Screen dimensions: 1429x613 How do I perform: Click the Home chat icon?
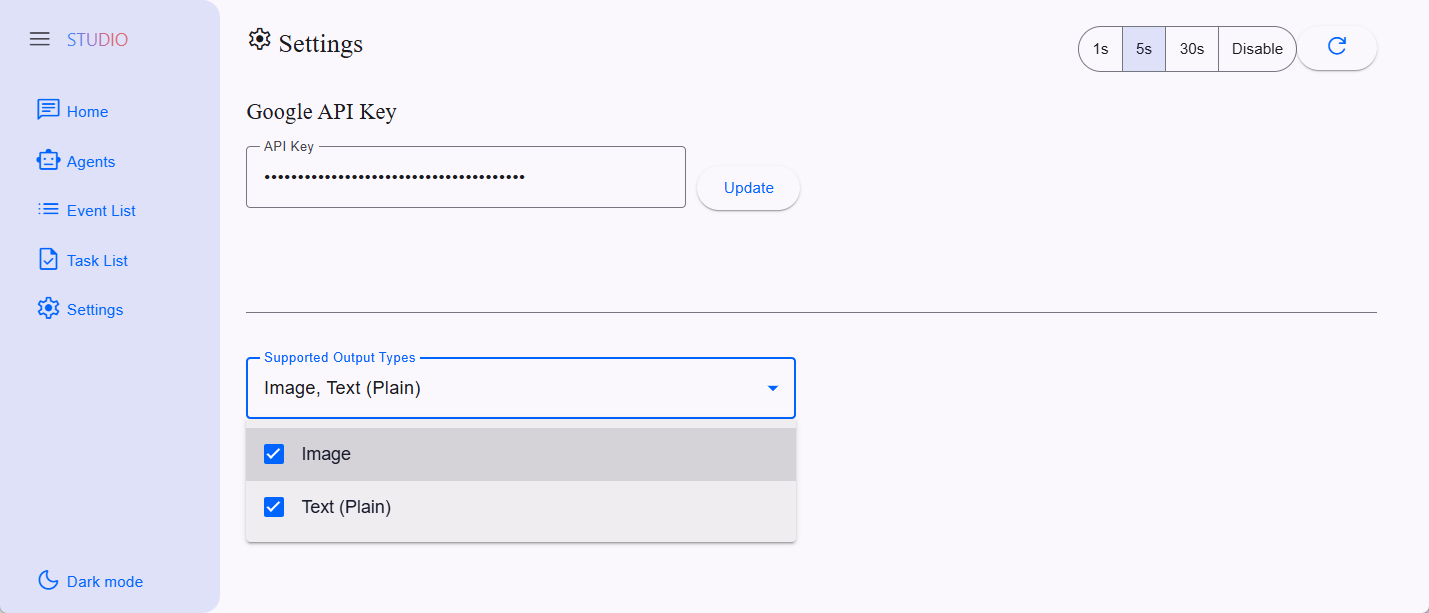(48, 110)
